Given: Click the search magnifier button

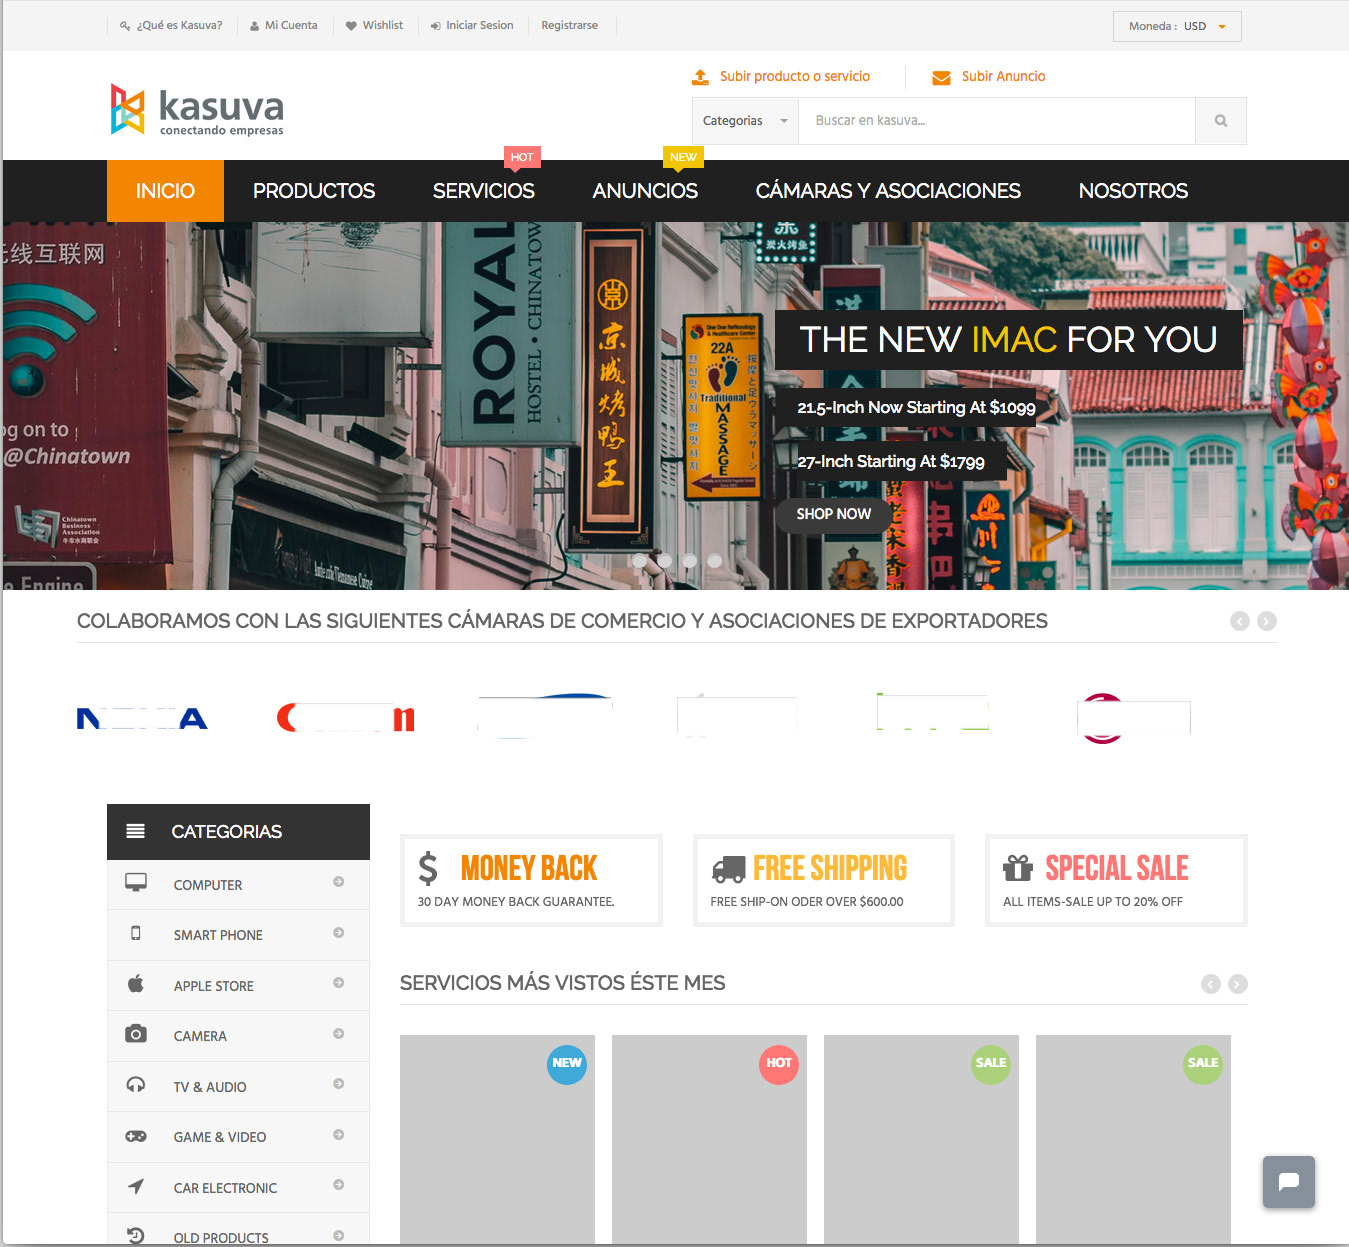Looking at the screenshot, I should click(x=1221, y=121).
